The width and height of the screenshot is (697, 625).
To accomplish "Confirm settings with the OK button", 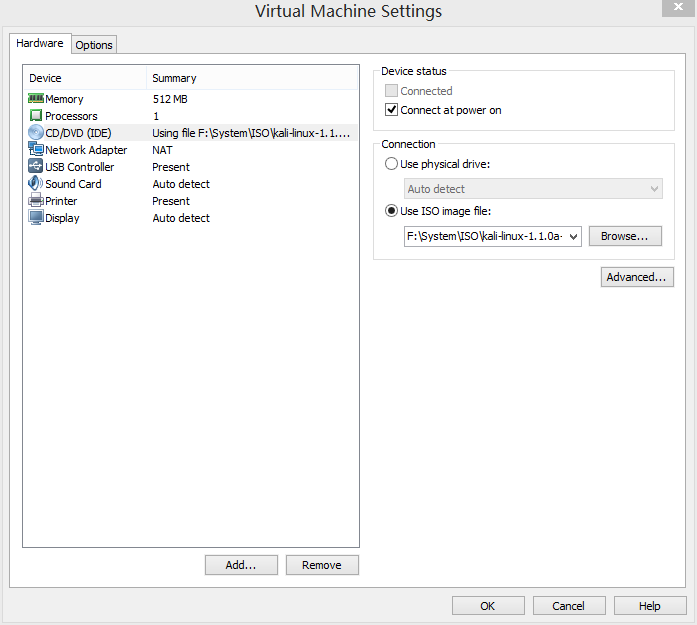I will pyautogui.click(x=488, y=606).
